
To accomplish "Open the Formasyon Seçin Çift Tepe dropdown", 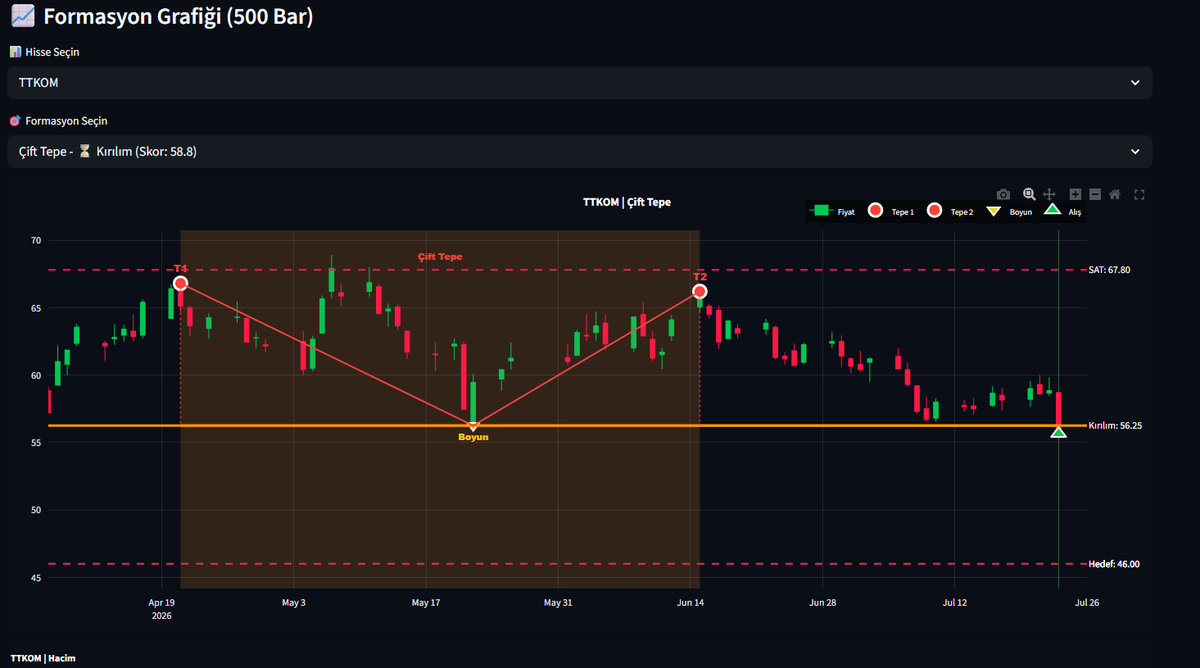I will click(579, 151).
